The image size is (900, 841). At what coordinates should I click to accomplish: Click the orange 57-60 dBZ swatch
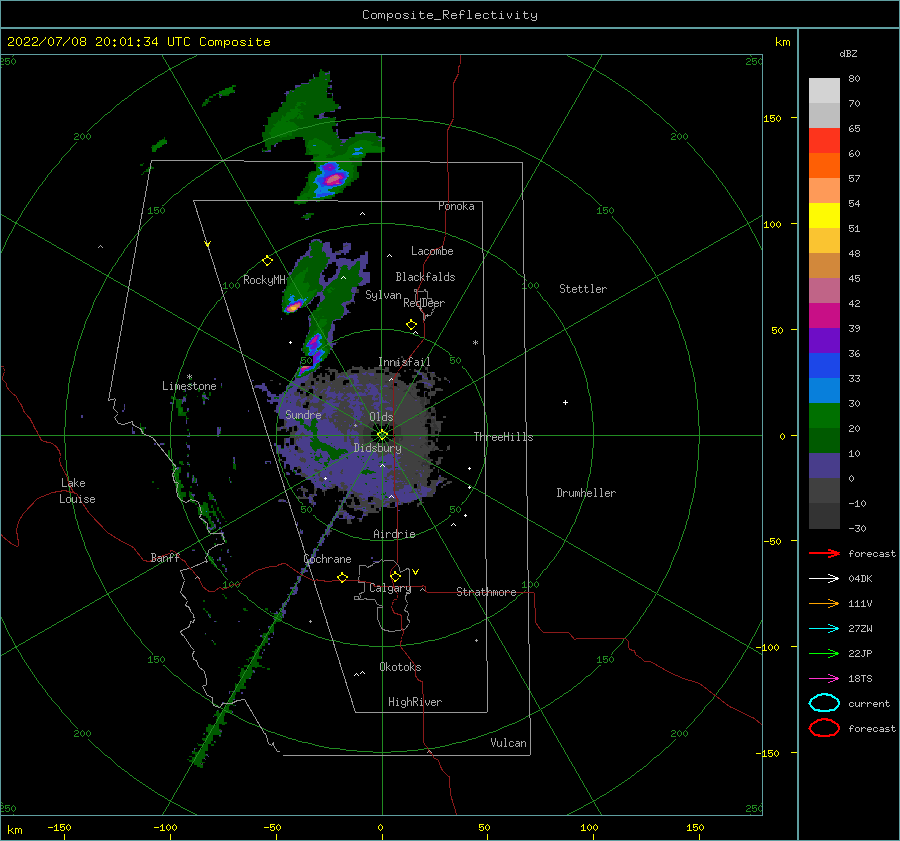point(824,166)
